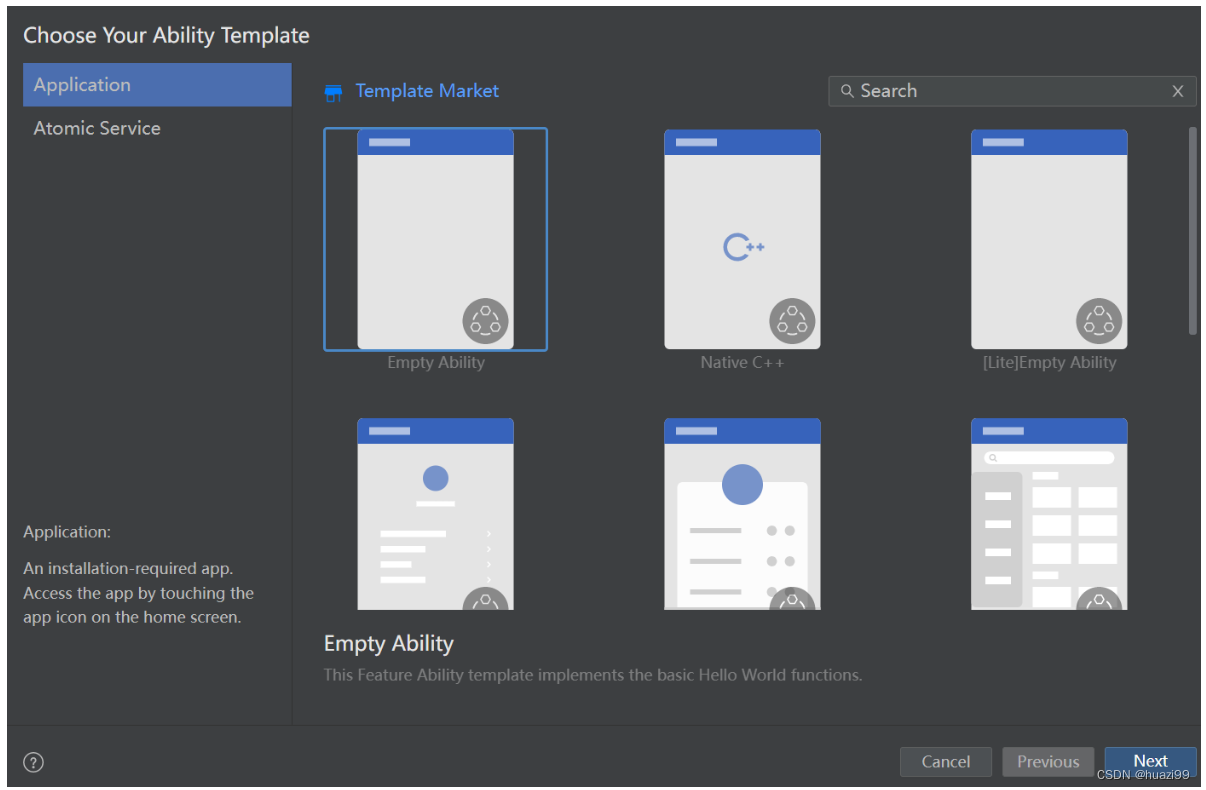Click the [Lite]Empty Ability label

click(1049, 363)
